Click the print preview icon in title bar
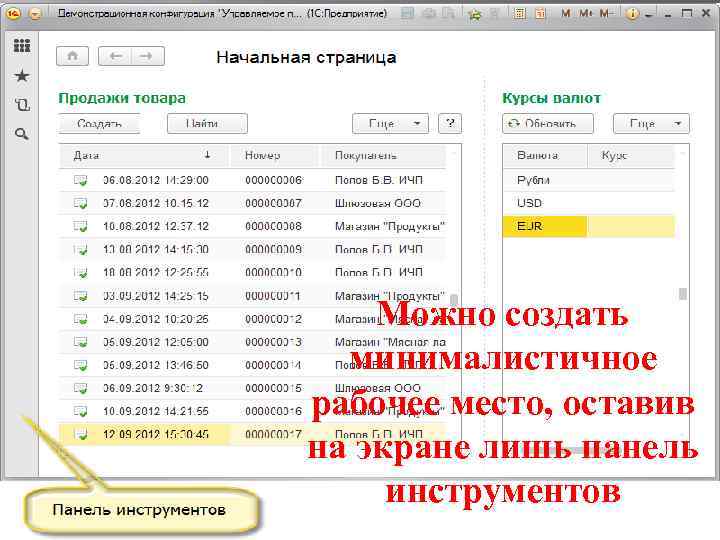Screen dimensions: 720x540 point(448,14)
